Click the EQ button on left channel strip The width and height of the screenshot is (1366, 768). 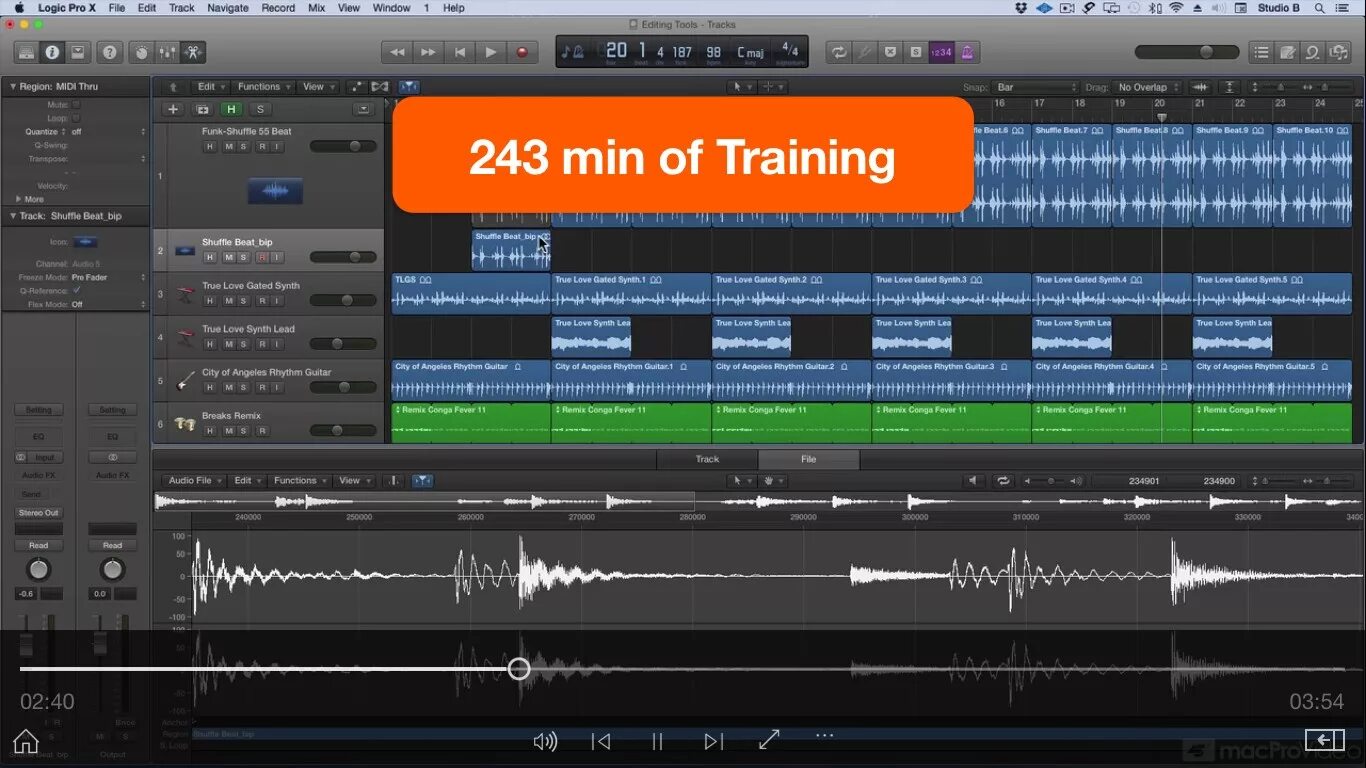38,436
